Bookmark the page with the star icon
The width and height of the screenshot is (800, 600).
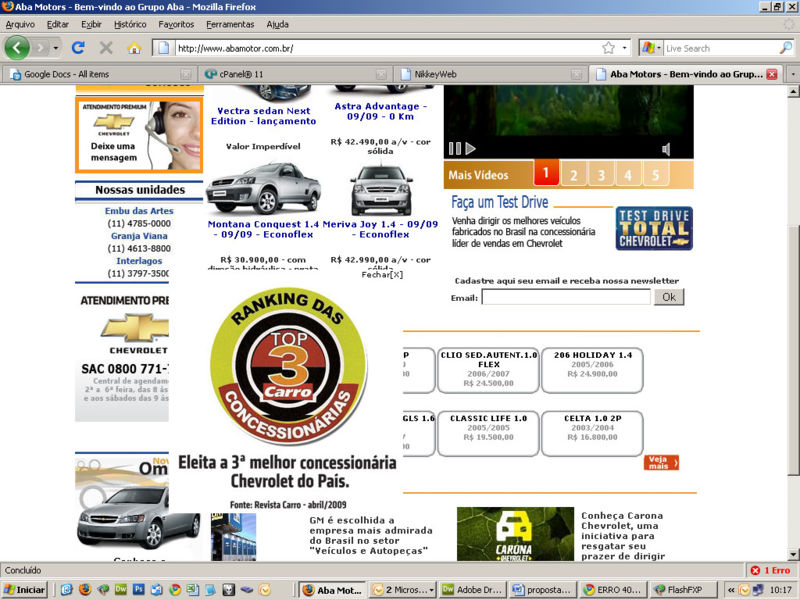pos(608,48)
